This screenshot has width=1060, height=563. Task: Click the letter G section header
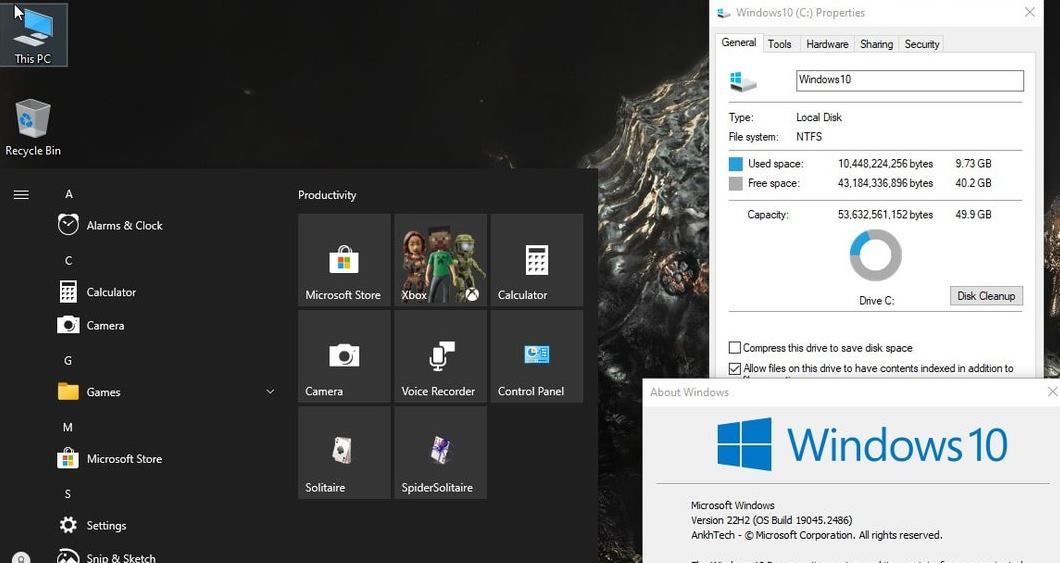click(68, 360)
